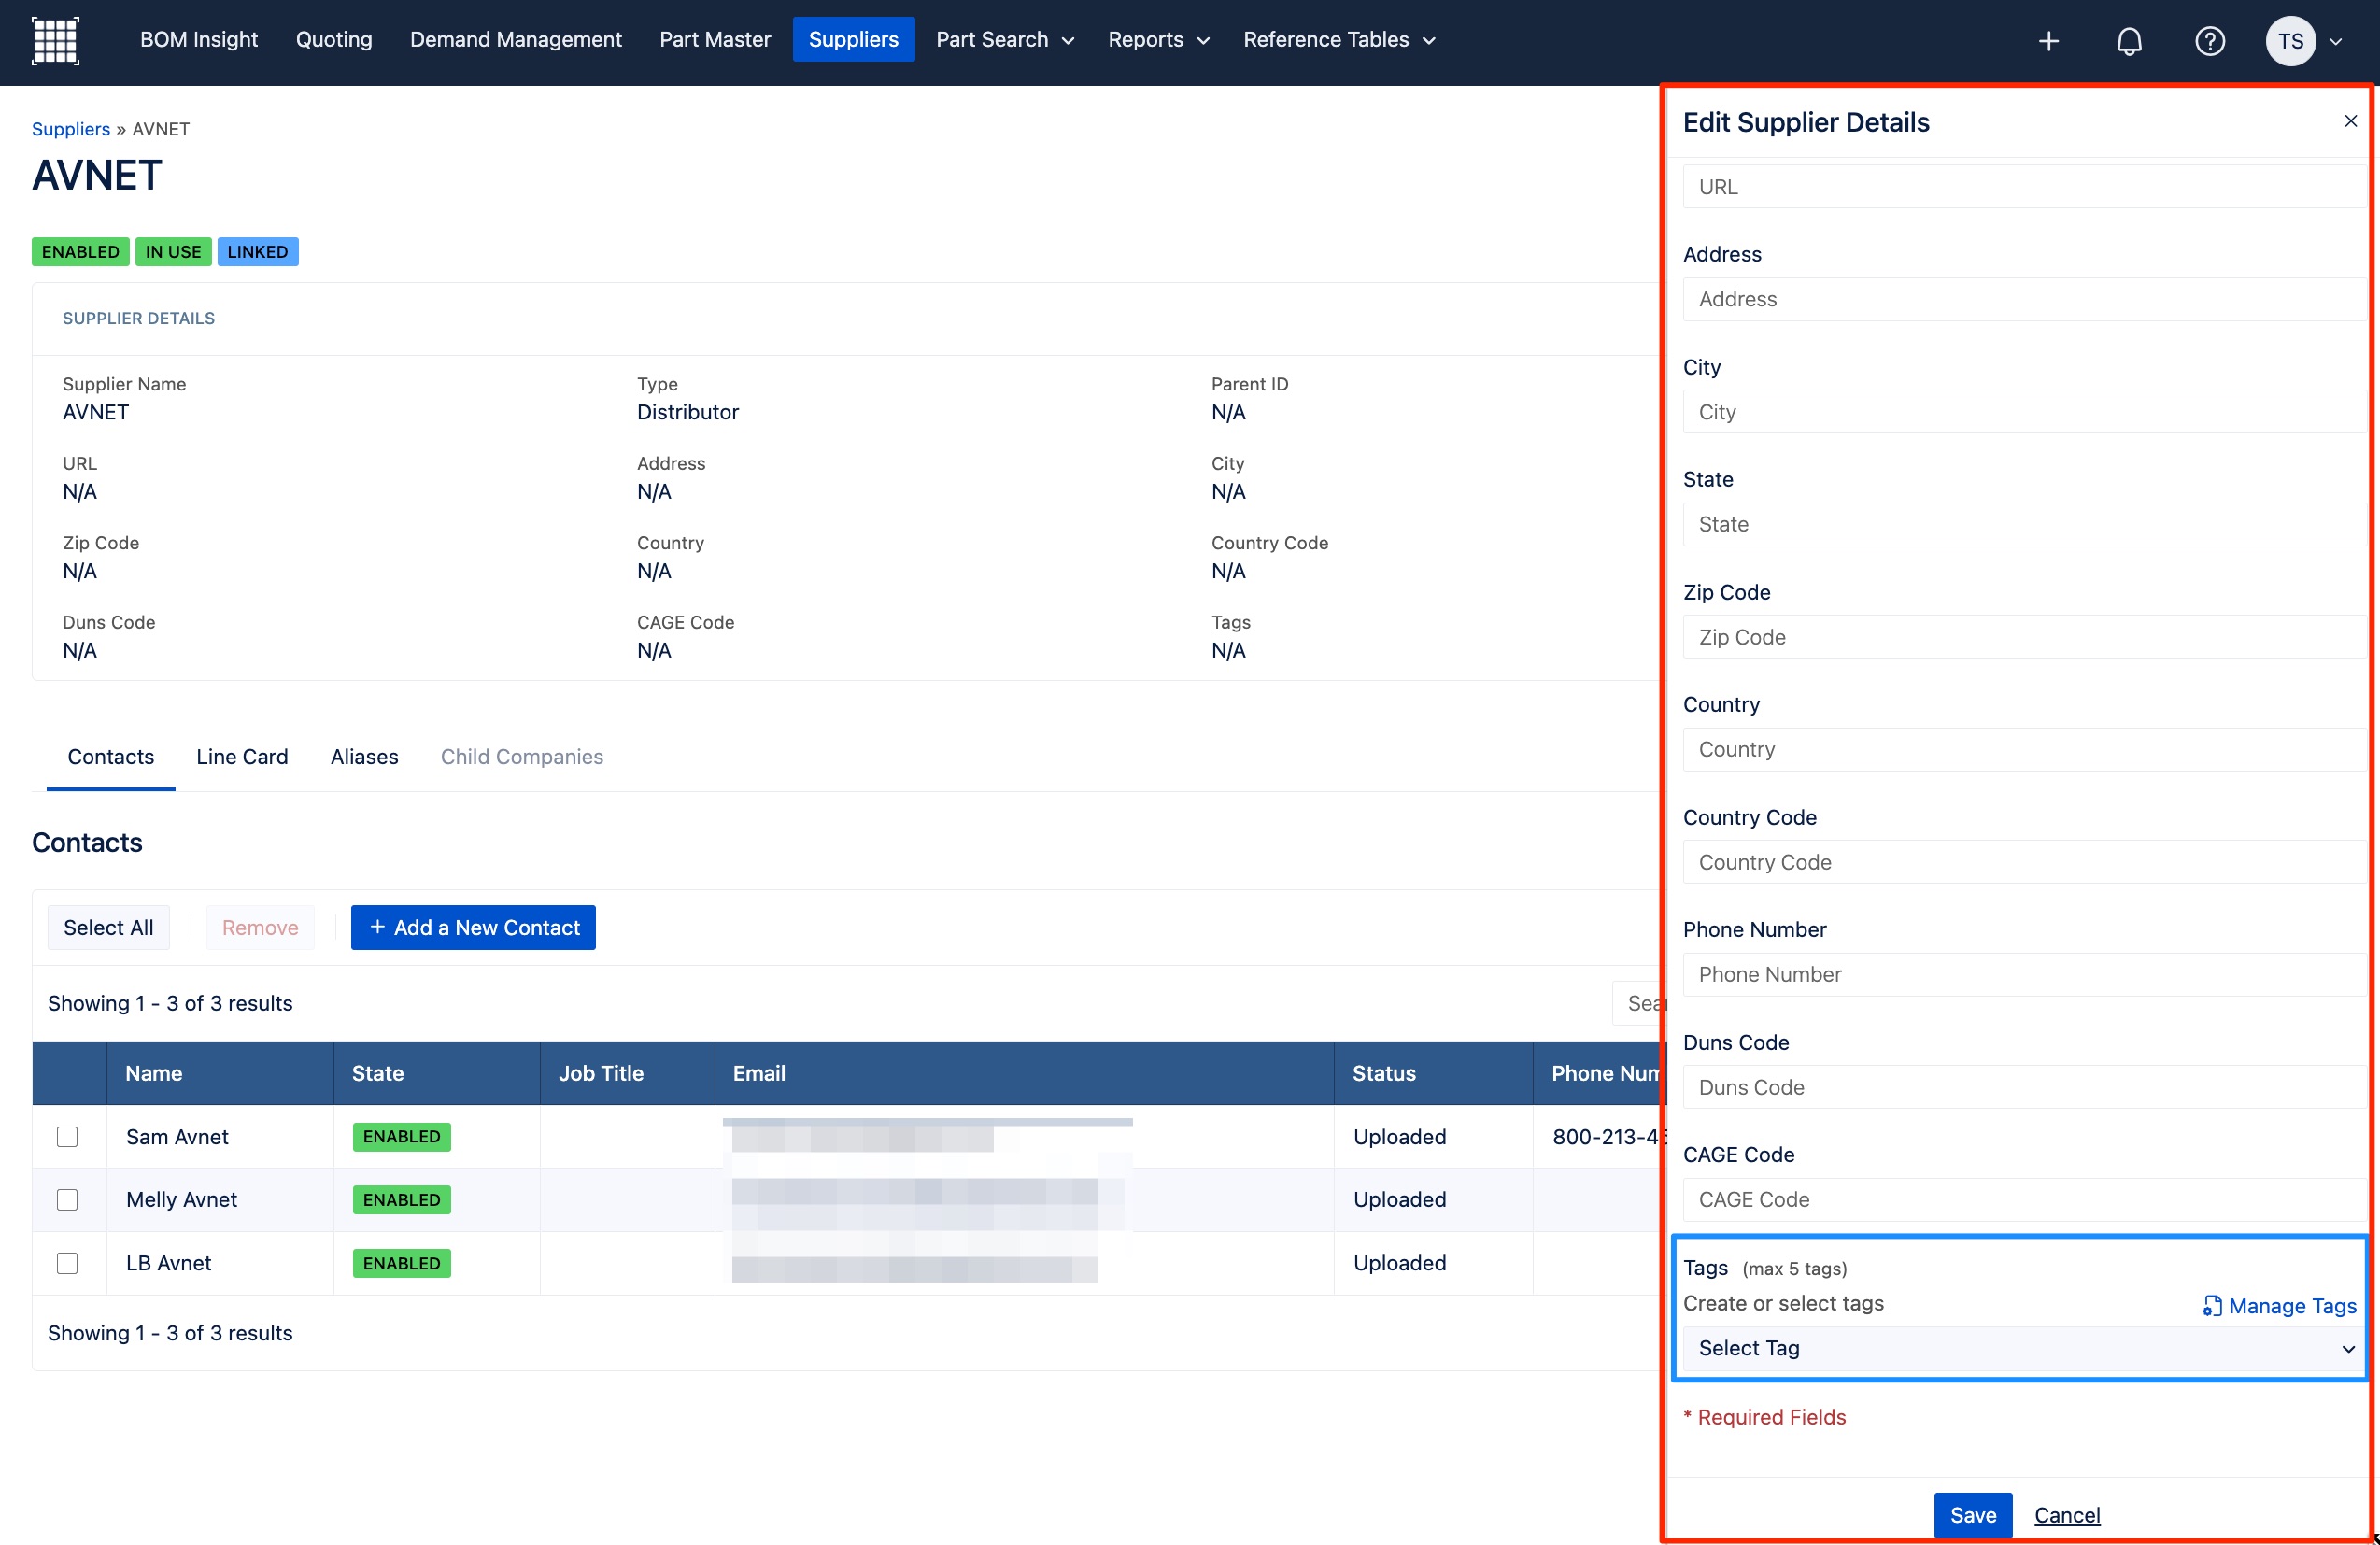Open the Reference Tables dropdown menu
The width and height of the screenshot is (2380, 1545).
(x=1339, y=39)
